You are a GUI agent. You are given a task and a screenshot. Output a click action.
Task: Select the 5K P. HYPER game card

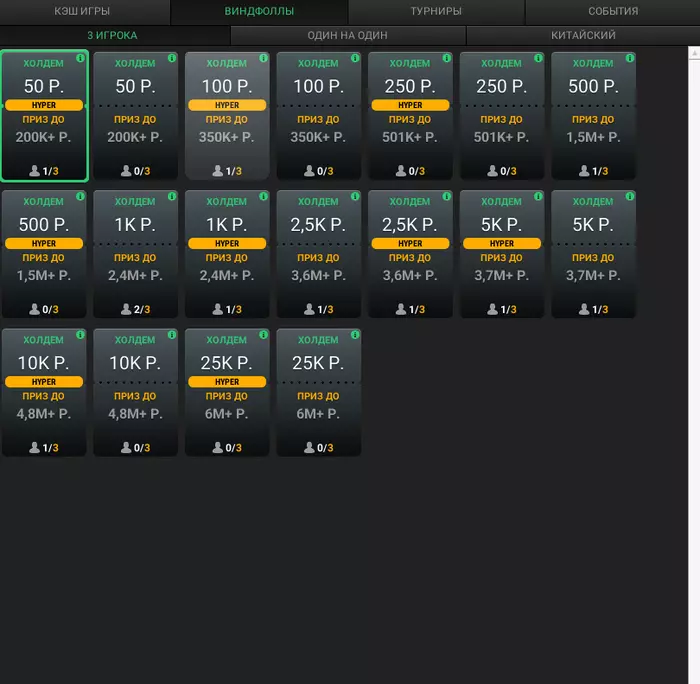point(502,254)
